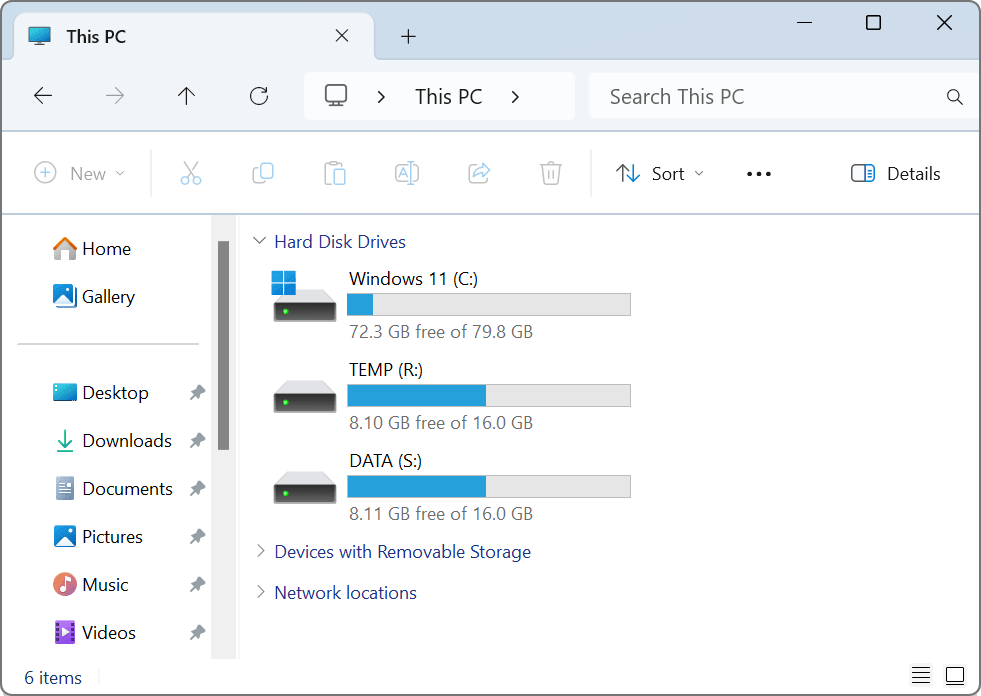
Task: Click the DATA (S:) usage bar
Action: pyautogui.click(x=489, y=486)
